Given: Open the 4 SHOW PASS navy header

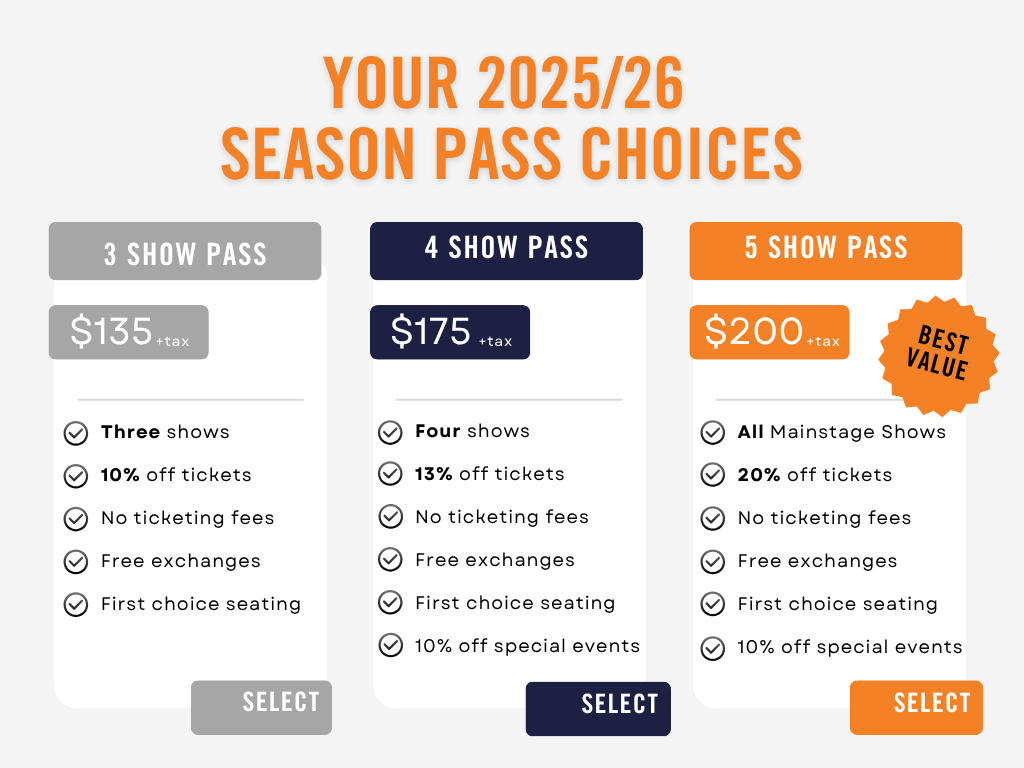Looking at the screenshot, I should [506, 251].
